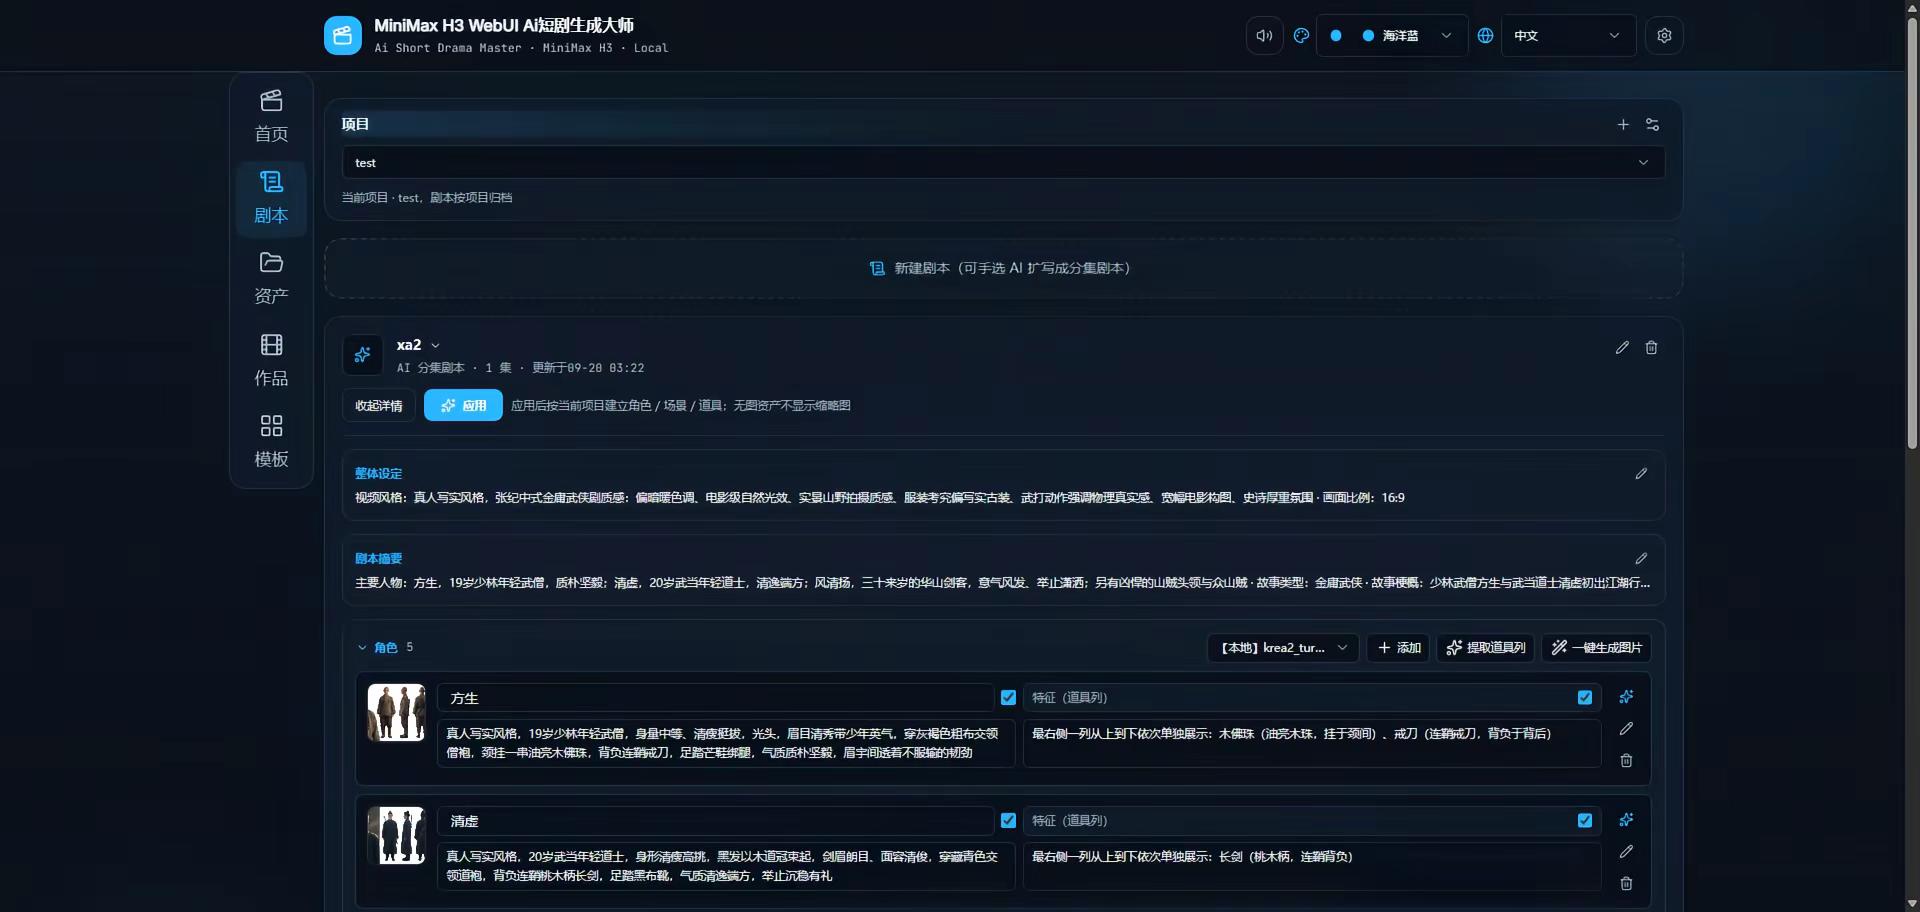Delete the 清虚 character entry

click(x=1626, y=884)
